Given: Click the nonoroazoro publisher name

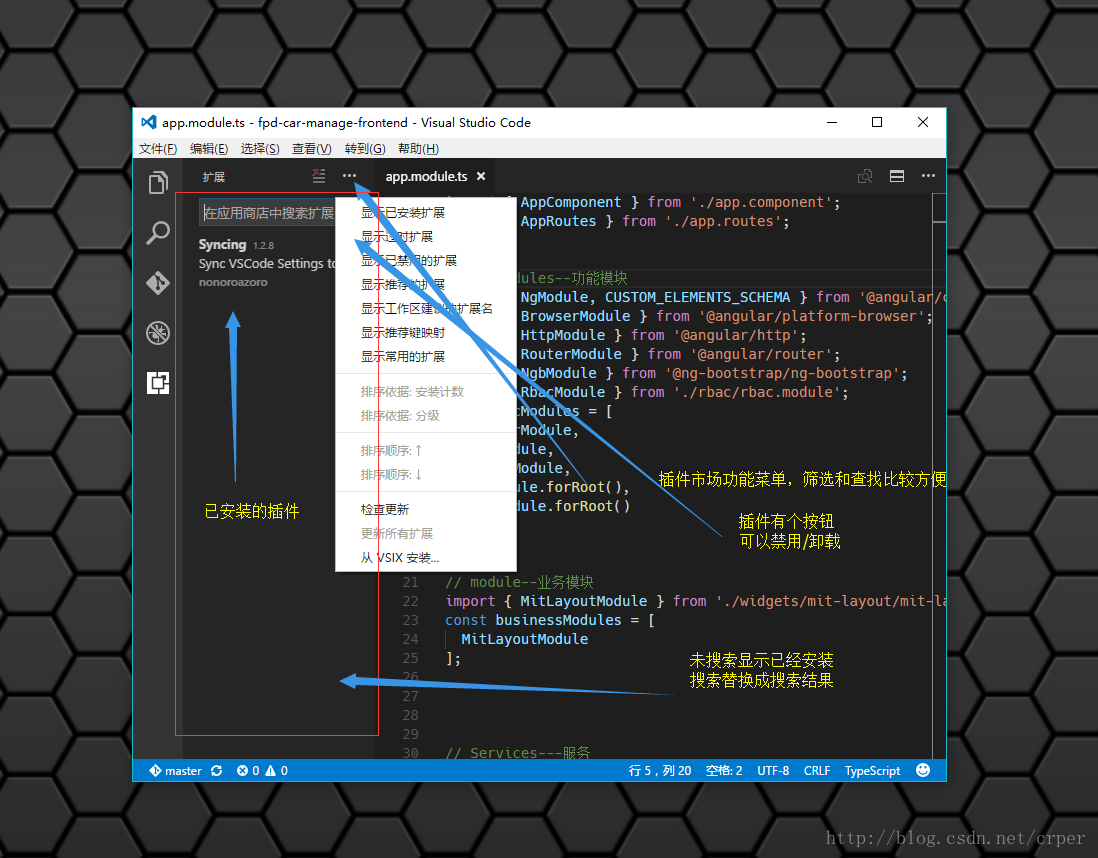Looking at the screenshot, I should (233, 282).
